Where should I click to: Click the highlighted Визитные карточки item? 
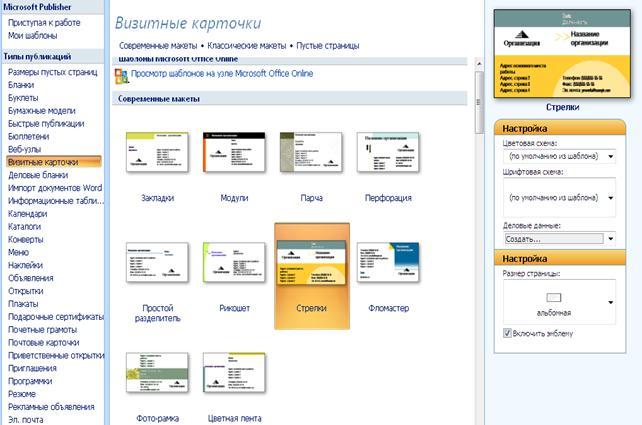tap(54, 162)
